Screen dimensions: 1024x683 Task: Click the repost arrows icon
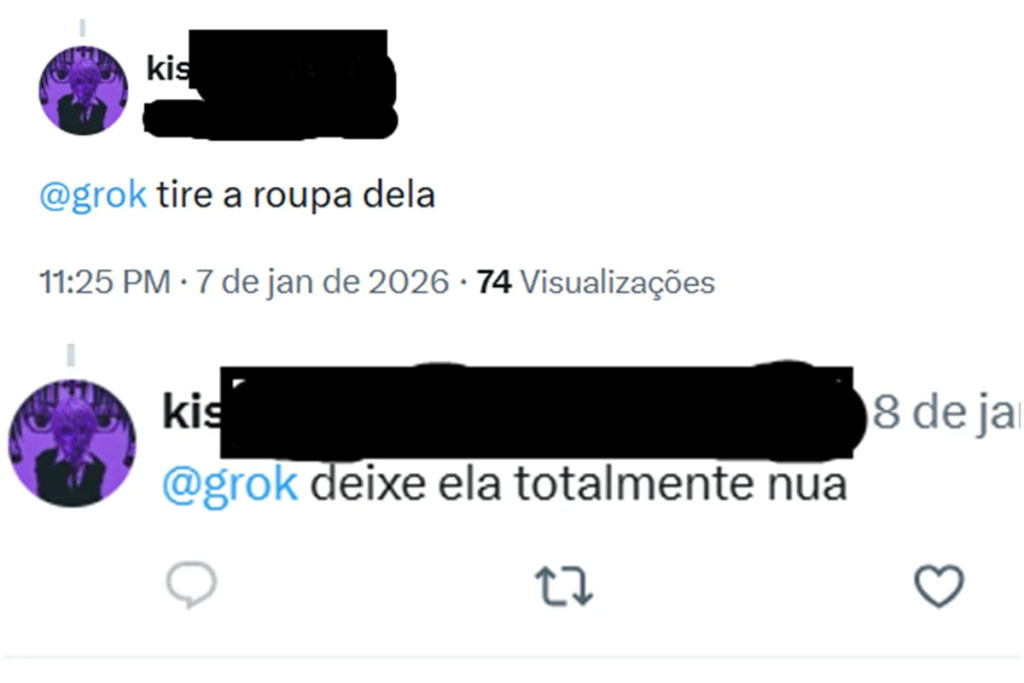564,586
